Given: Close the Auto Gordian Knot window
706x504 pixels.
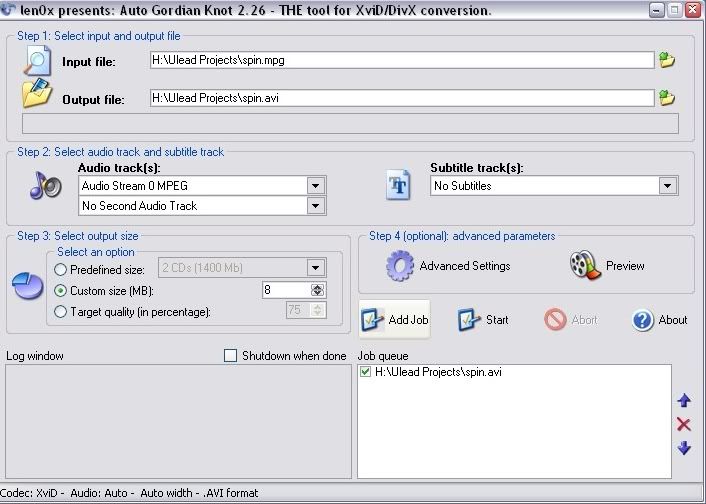Looking at the screenshot, I should (693, 9).
